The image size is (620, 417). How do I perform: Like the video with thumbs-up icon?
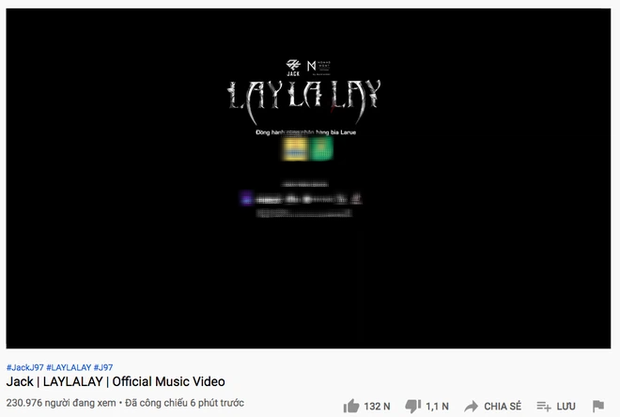pos(351,406)
